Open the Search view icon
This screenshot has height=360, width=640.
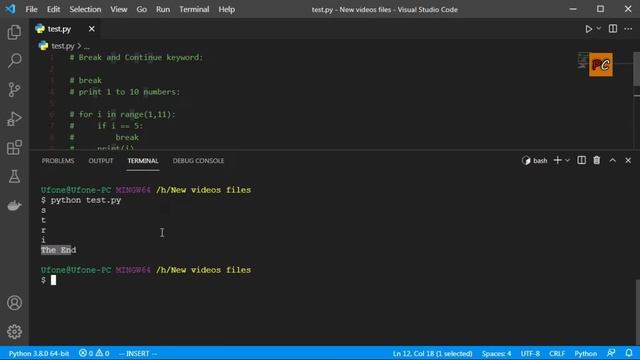tap(14, 60)
